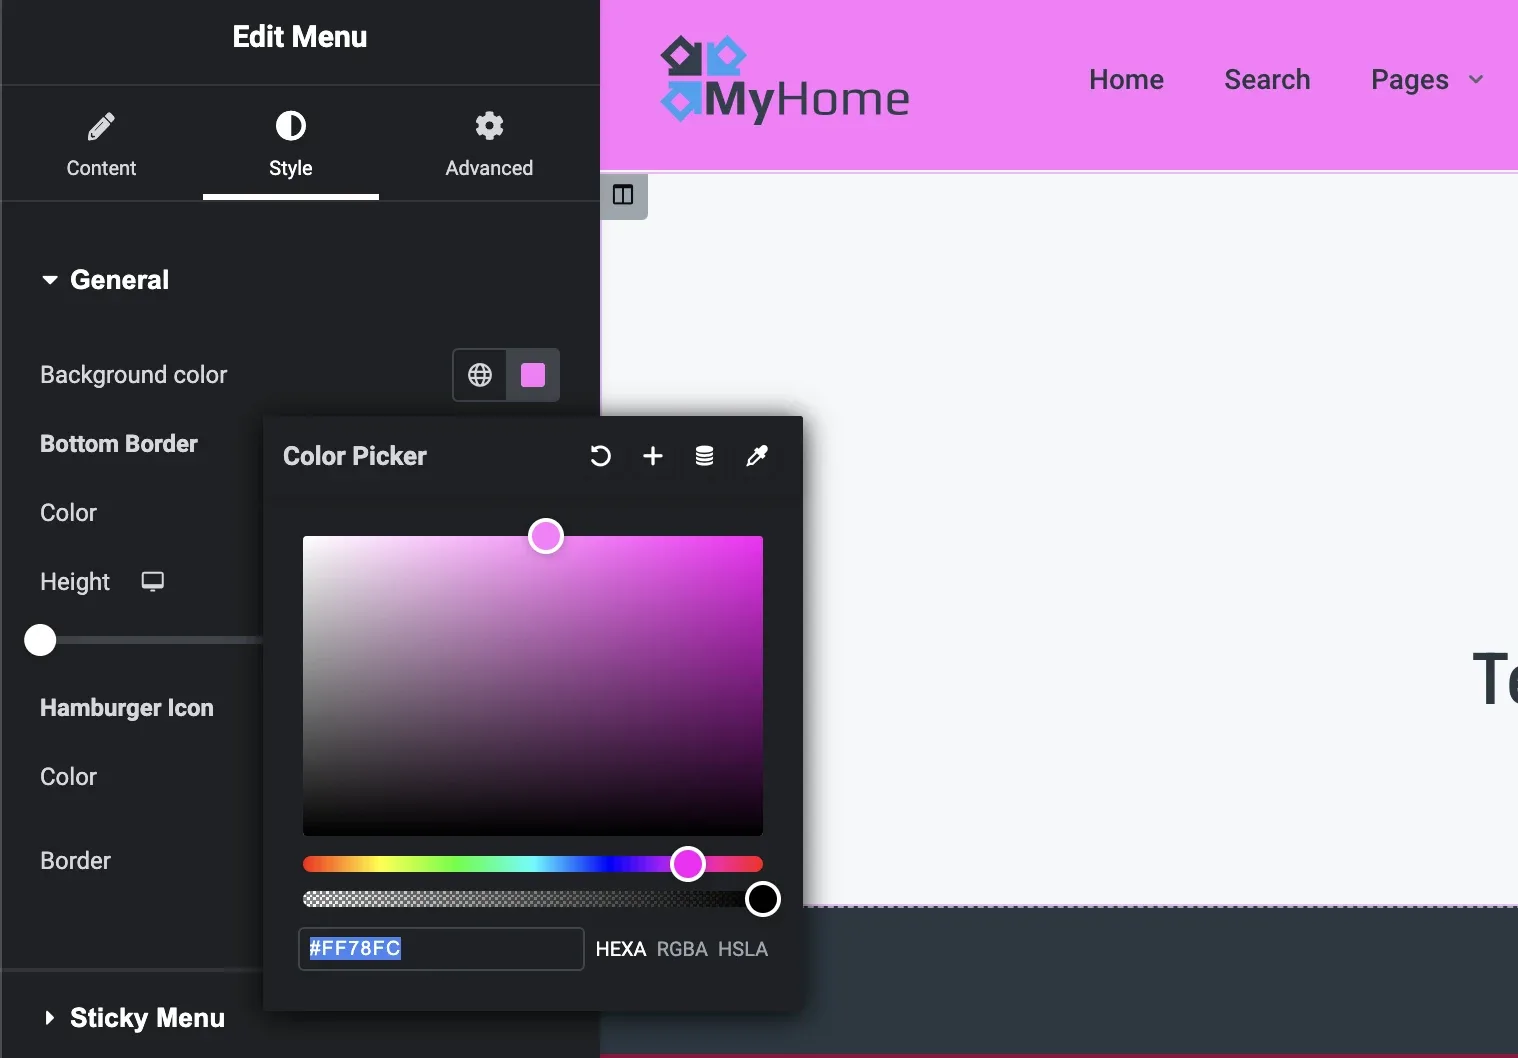
Task: Switch to RGBA color format
Action: click(x=682, y=949)
